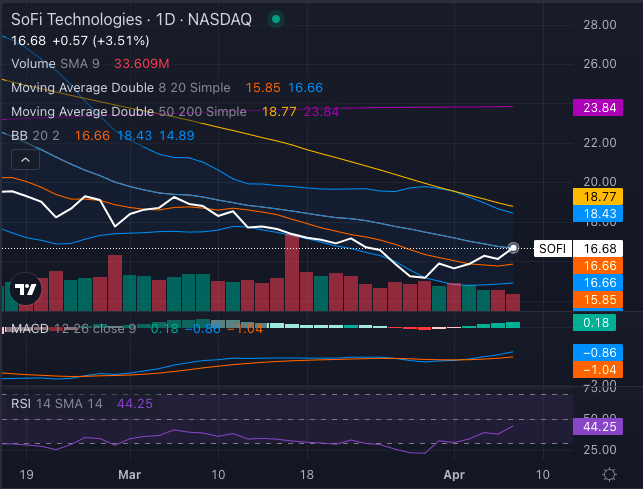Select Moving Average Double 8 20 legend
Screen dimensions: 643x489
tap(120, 88)
